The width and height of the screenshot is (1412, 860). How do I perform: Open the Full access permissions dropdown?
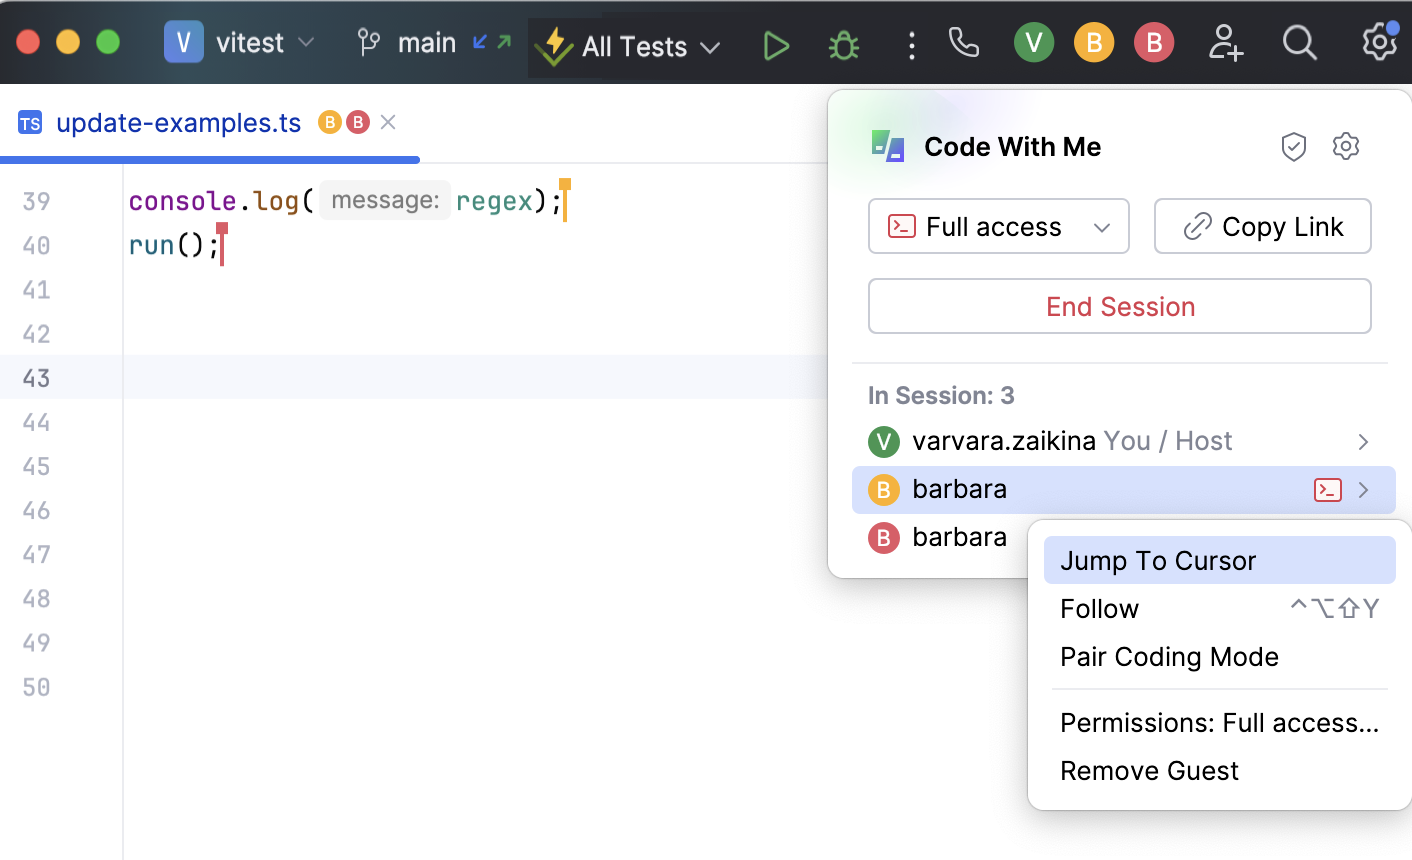pyautogui.click(x=998, y=227)
